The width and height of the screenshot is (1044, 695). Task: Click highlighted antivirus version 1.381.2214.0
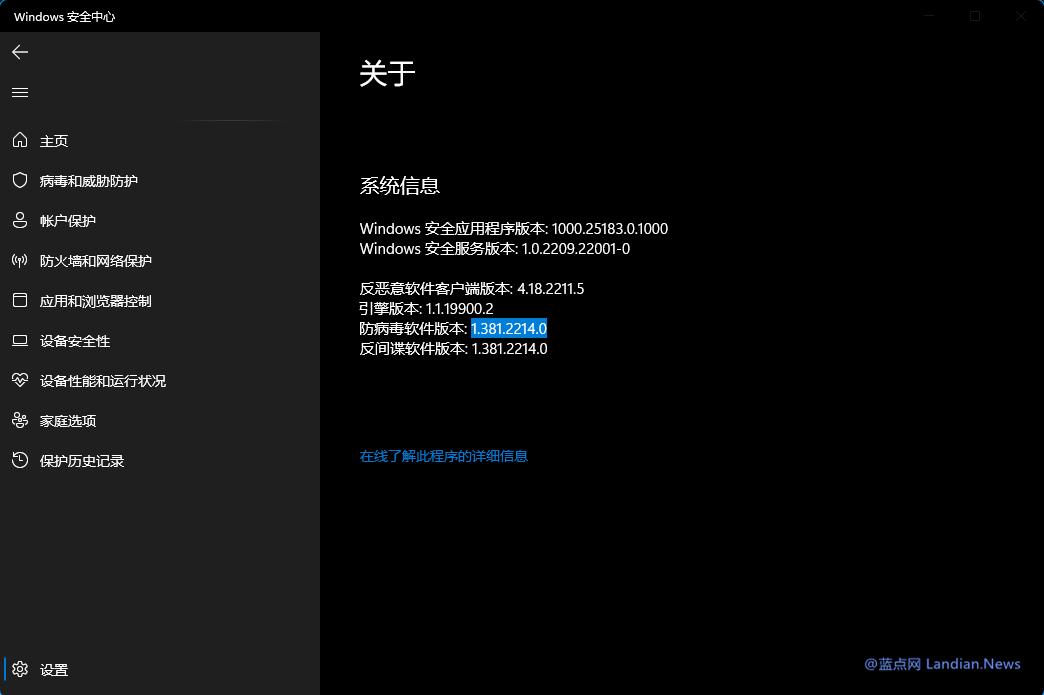509,328
